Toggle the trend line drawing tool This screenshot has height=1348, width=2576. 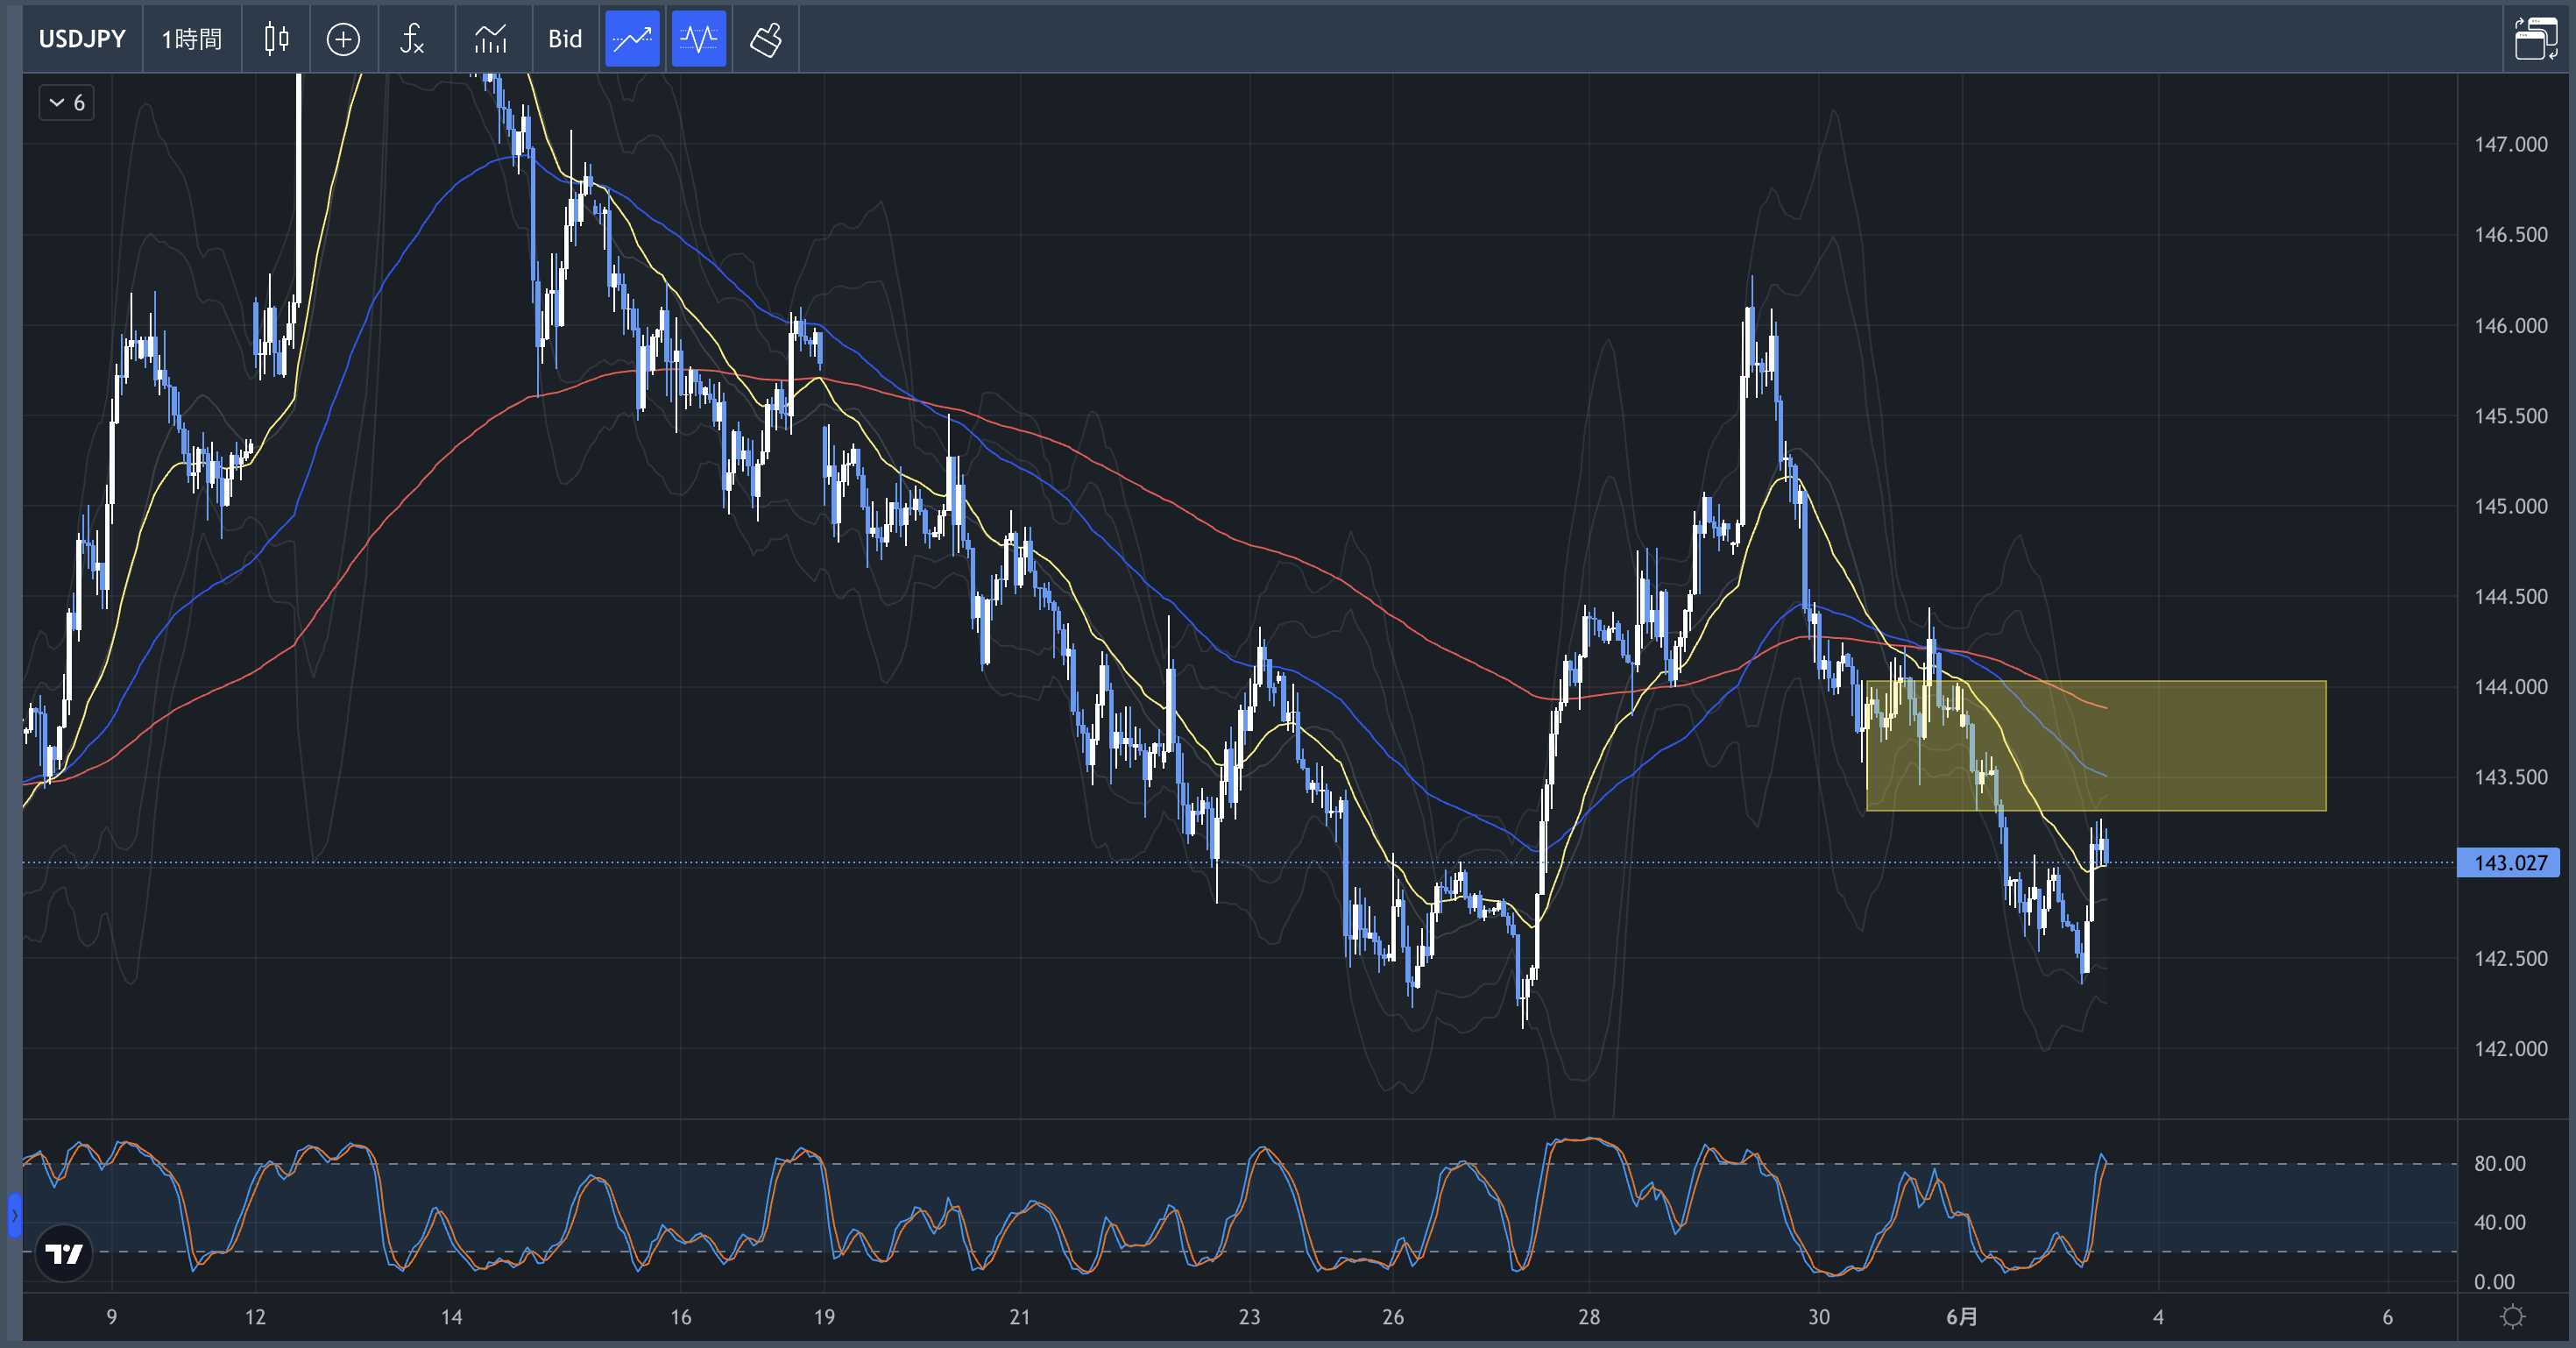(632, 39)
